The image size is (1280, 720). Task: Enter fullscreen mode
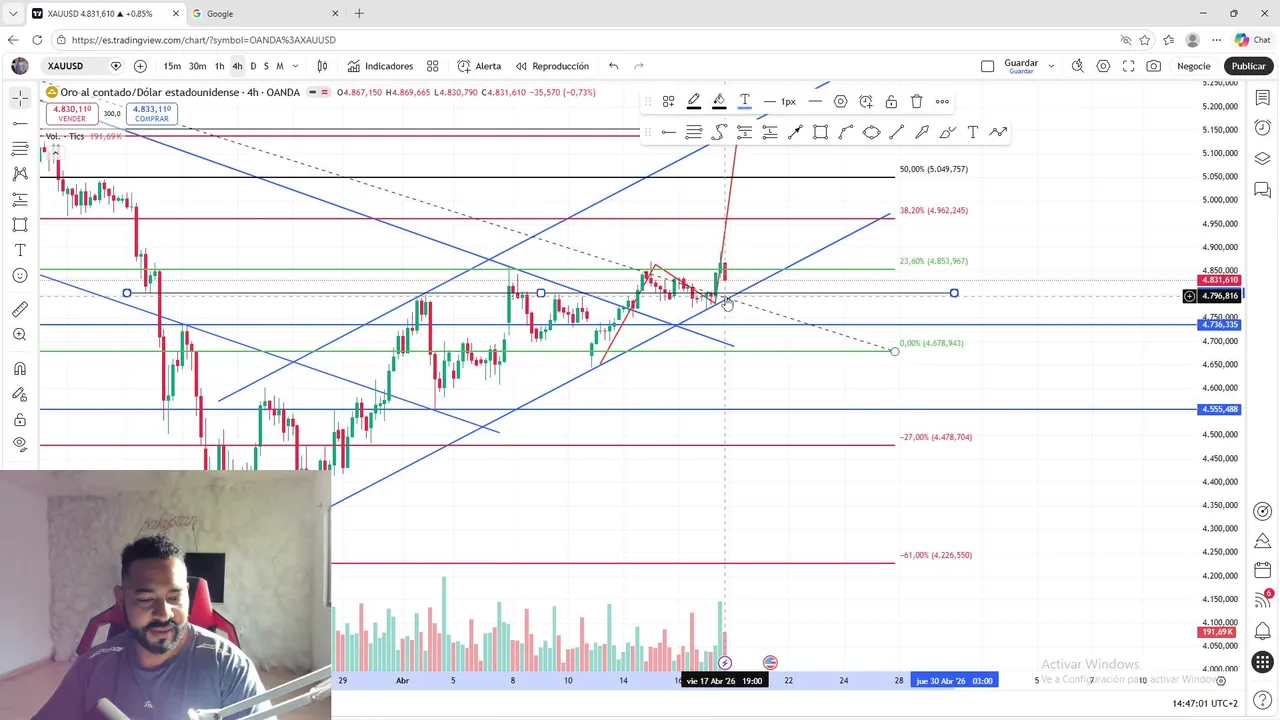[1128, 66]
